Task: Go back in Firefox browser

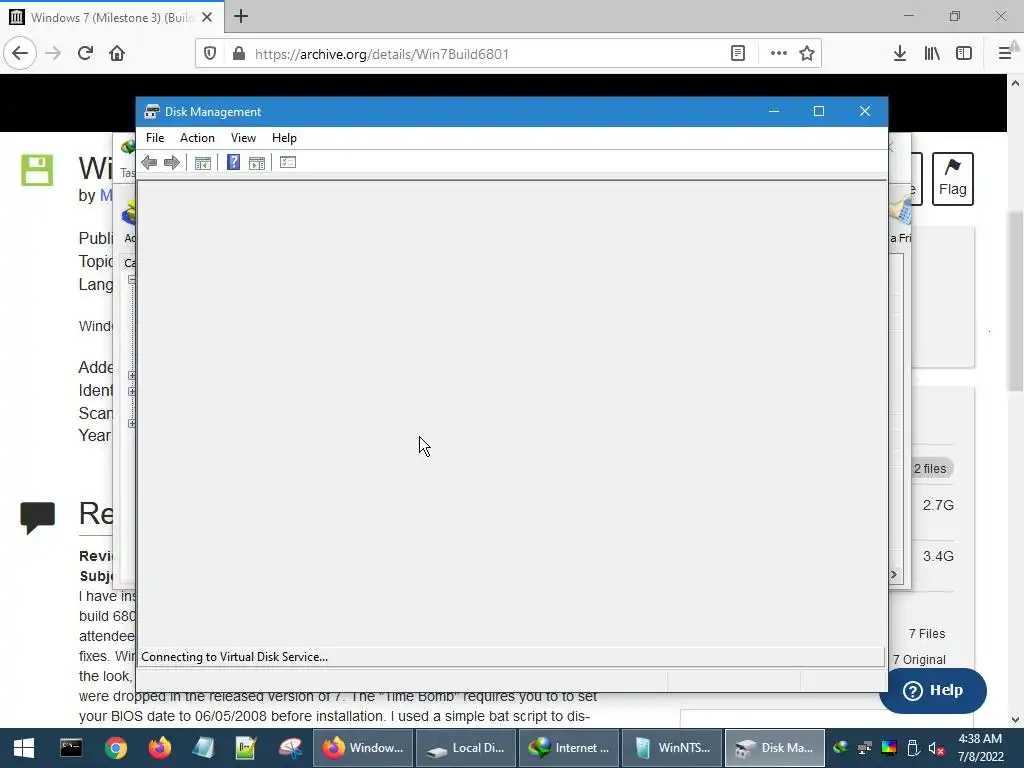Action: (x=20, y=53)
